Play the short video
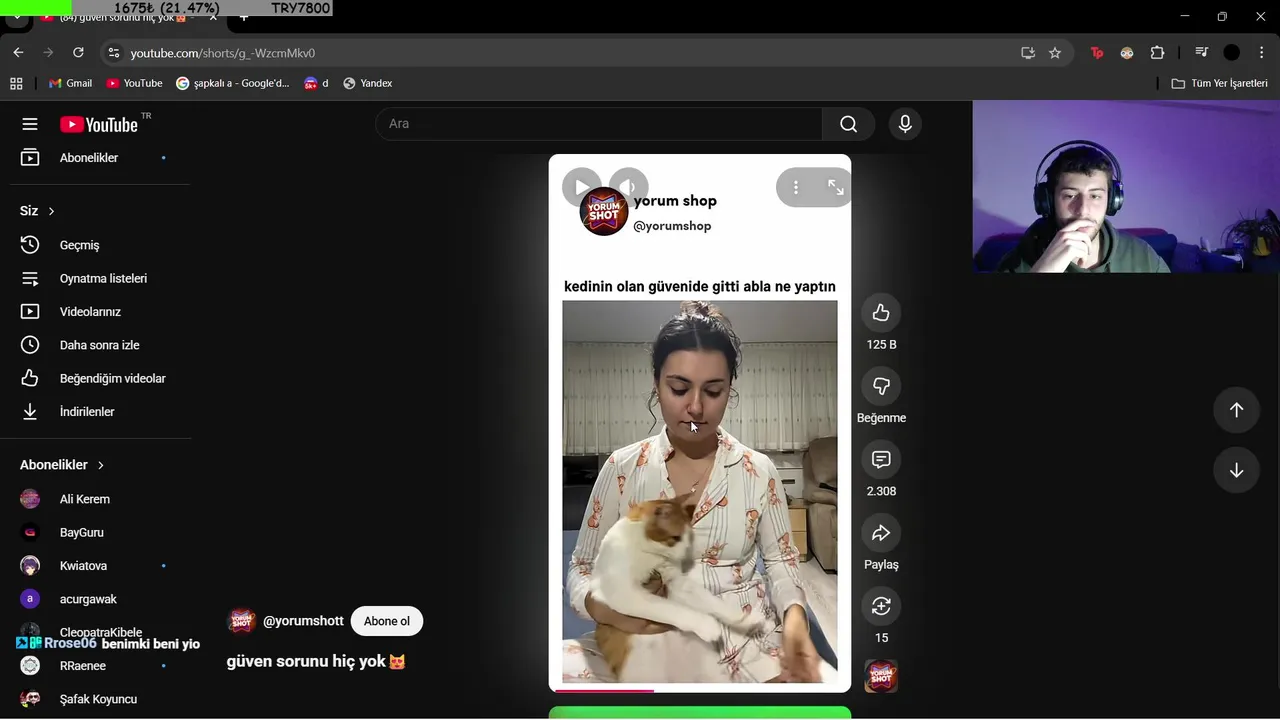Viewport: 1280px width, 720px height. (x=582, y=187)
